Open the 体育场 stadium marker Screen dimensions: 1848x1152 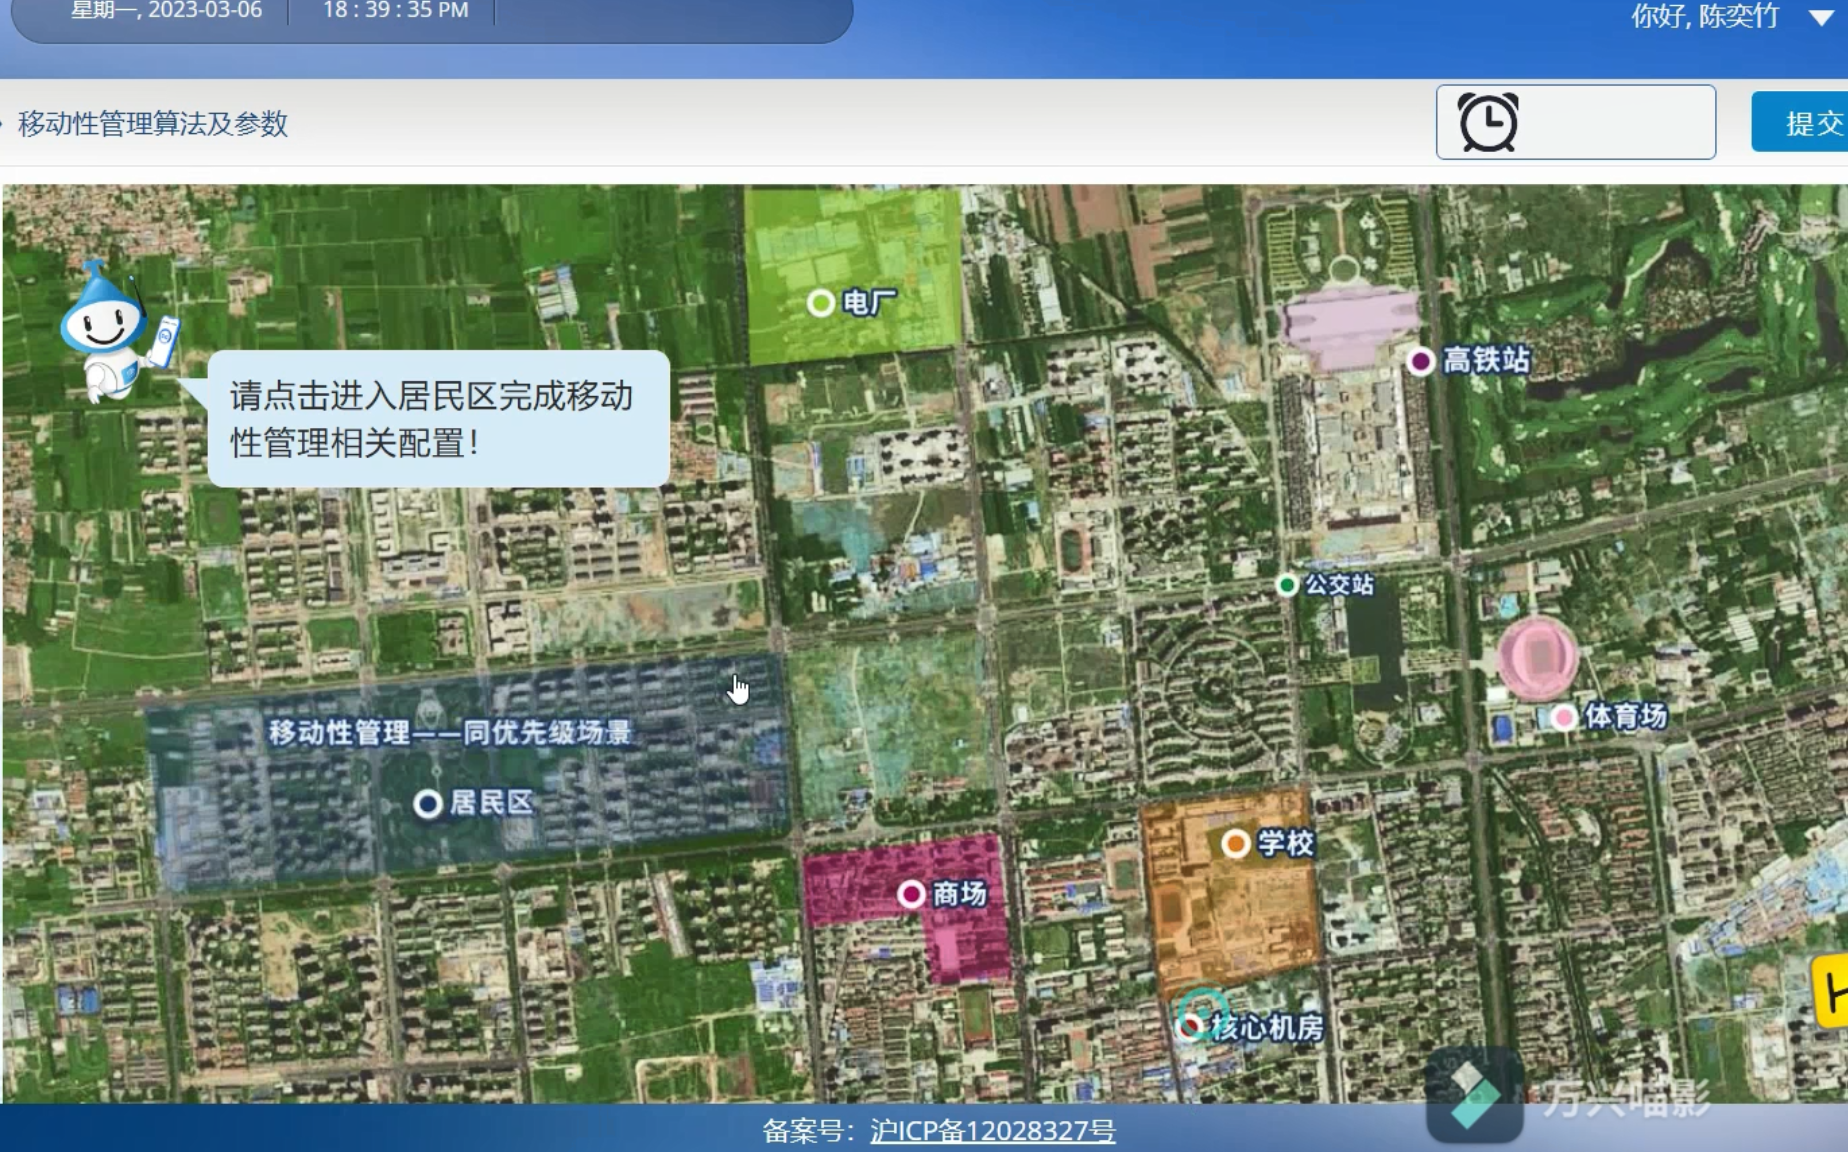[x=1563, y=717]
